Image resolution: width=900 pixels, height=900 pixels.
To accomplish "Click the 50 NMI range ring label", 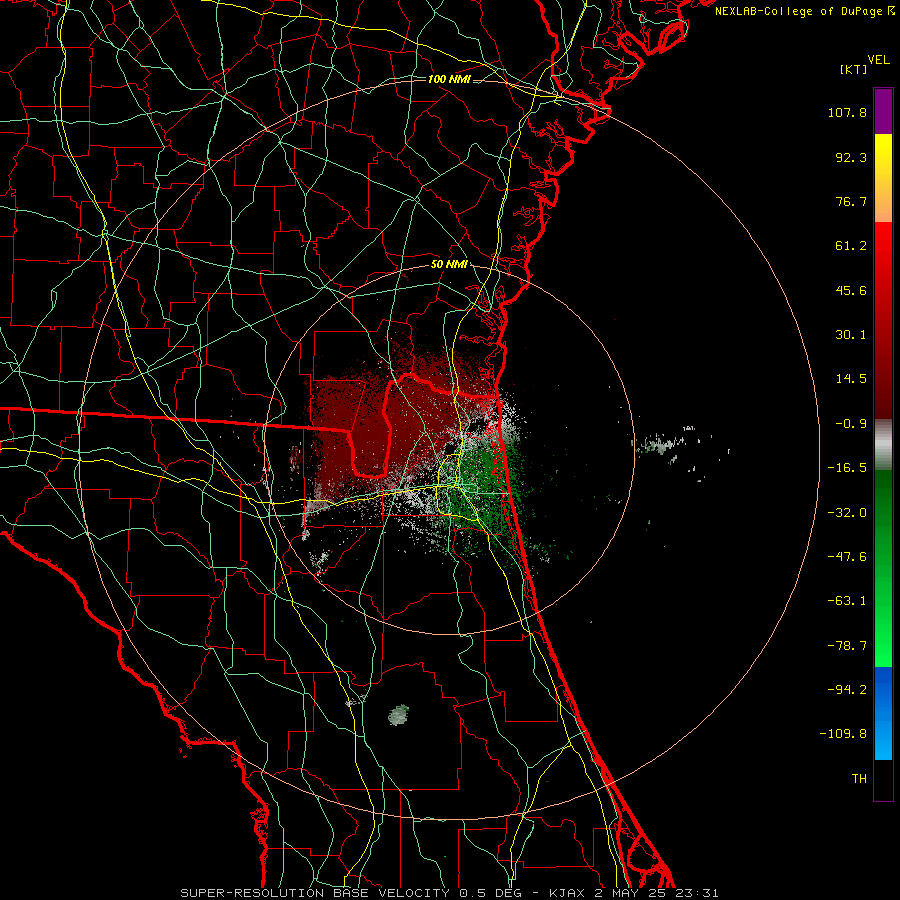I will coord(449,265).
